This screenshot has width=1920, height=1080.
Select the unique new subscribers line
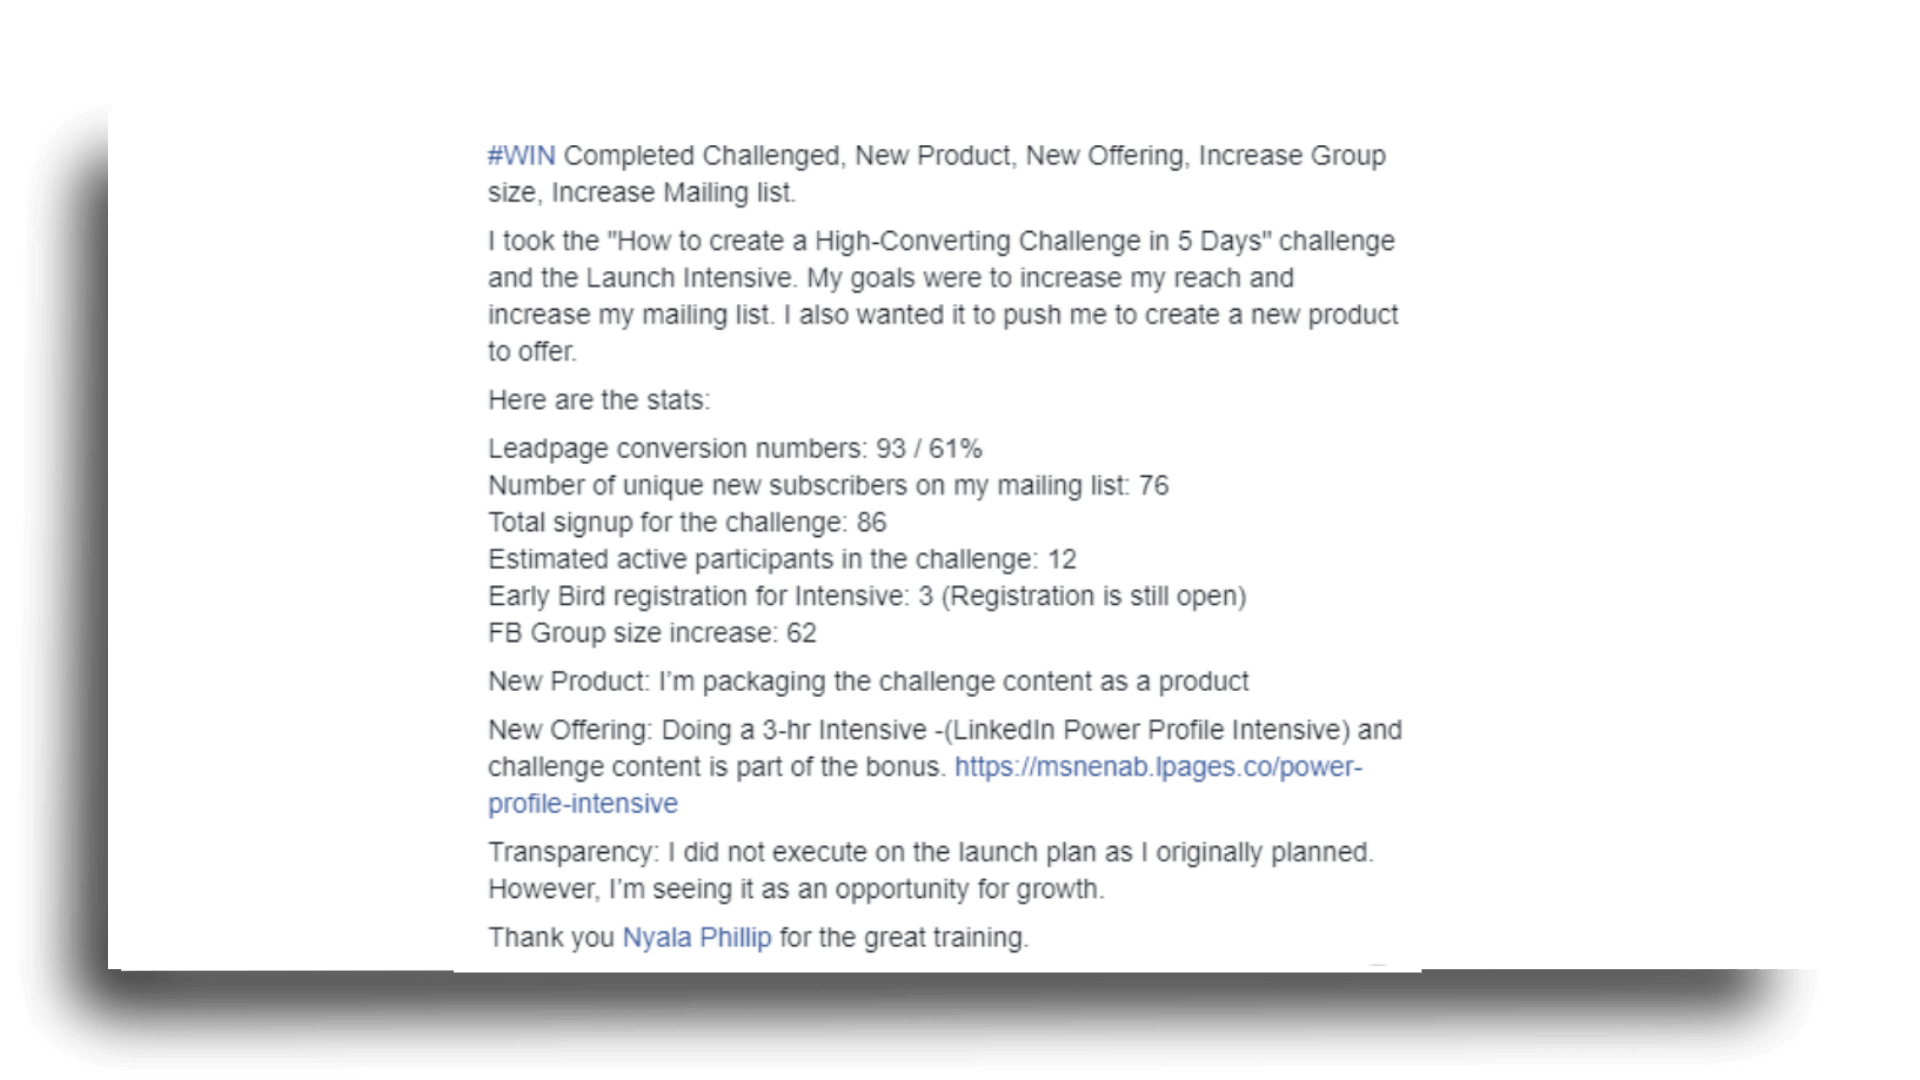[828, 486]
